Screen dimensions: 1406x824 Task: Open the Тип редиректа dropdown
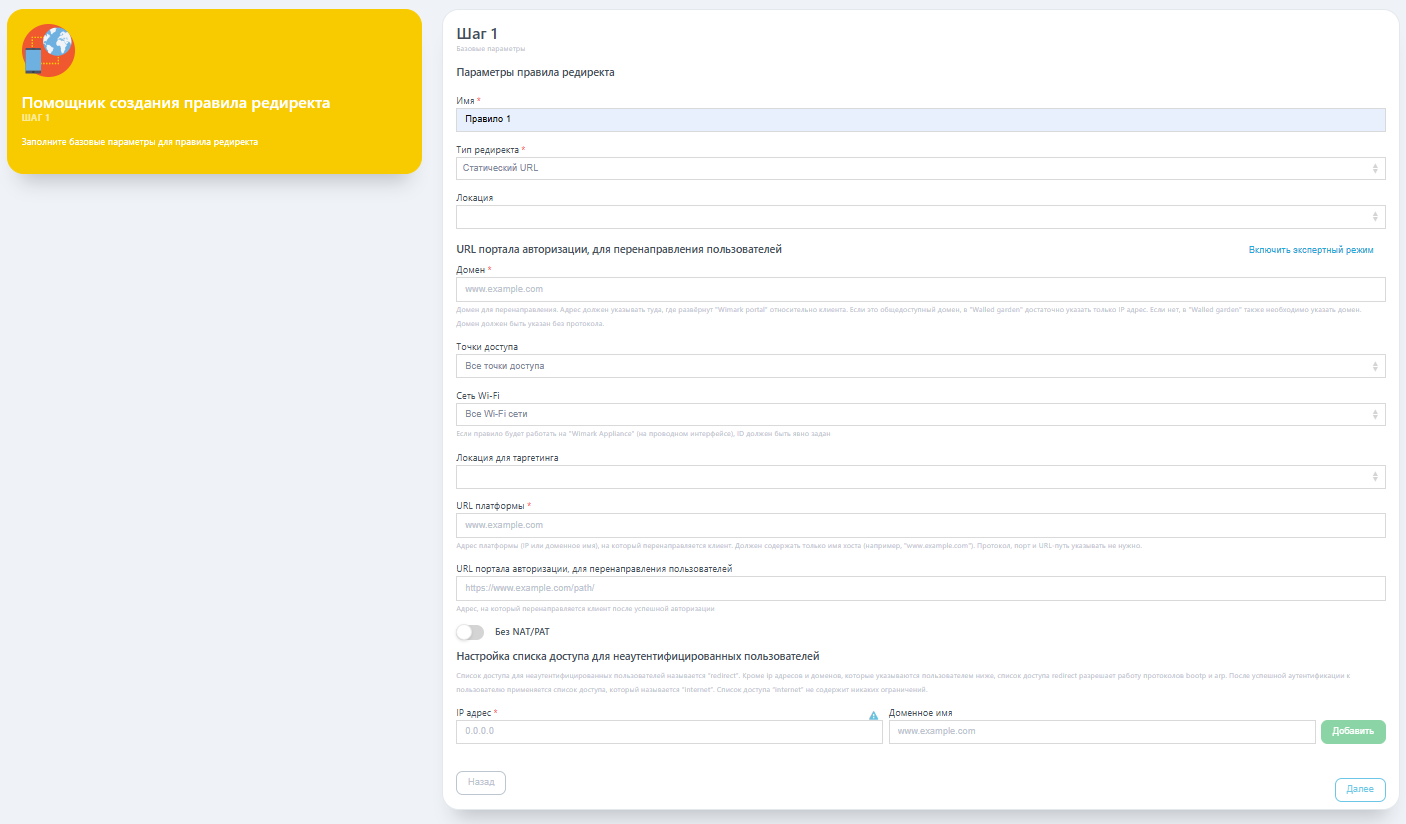coord(920,168)
